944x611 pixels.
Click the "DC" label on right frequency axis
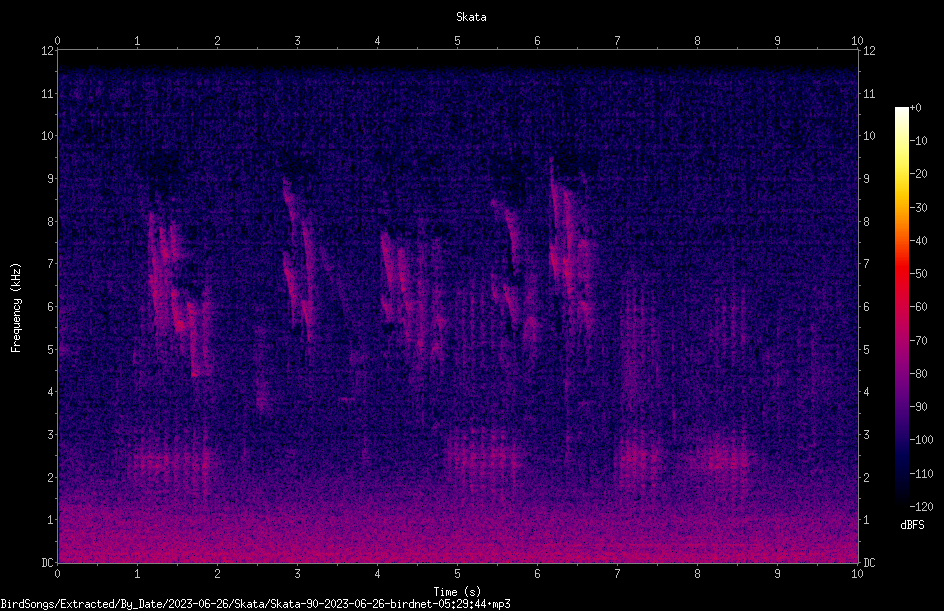(869, 562)
